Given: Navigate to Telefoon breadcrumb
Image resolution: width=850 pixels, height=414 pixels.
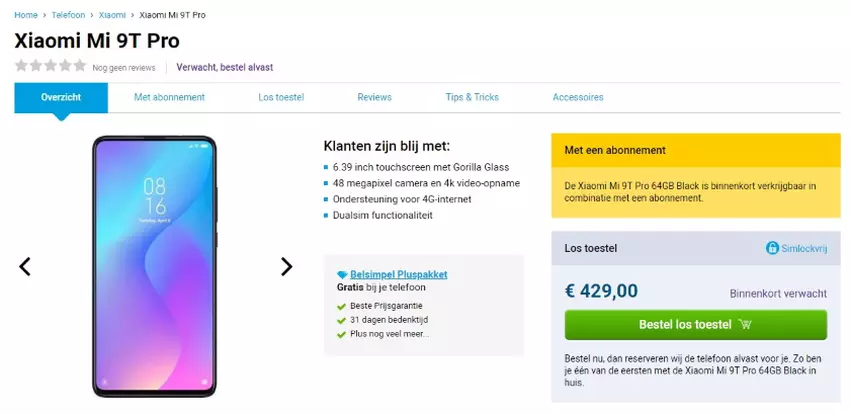Looking at the screenshot, I should coord(68,15).
